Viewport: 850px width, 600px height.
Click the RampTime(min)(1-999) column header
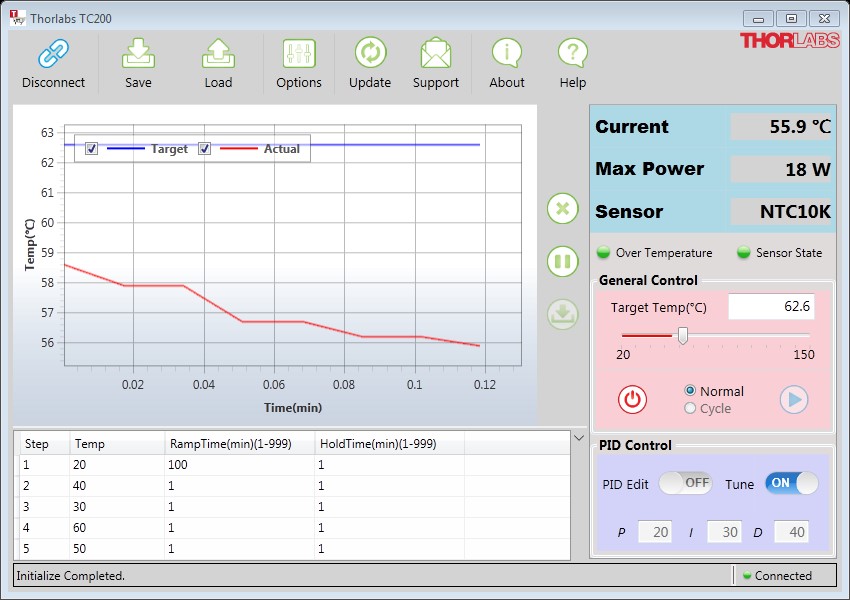click(240, 444)
